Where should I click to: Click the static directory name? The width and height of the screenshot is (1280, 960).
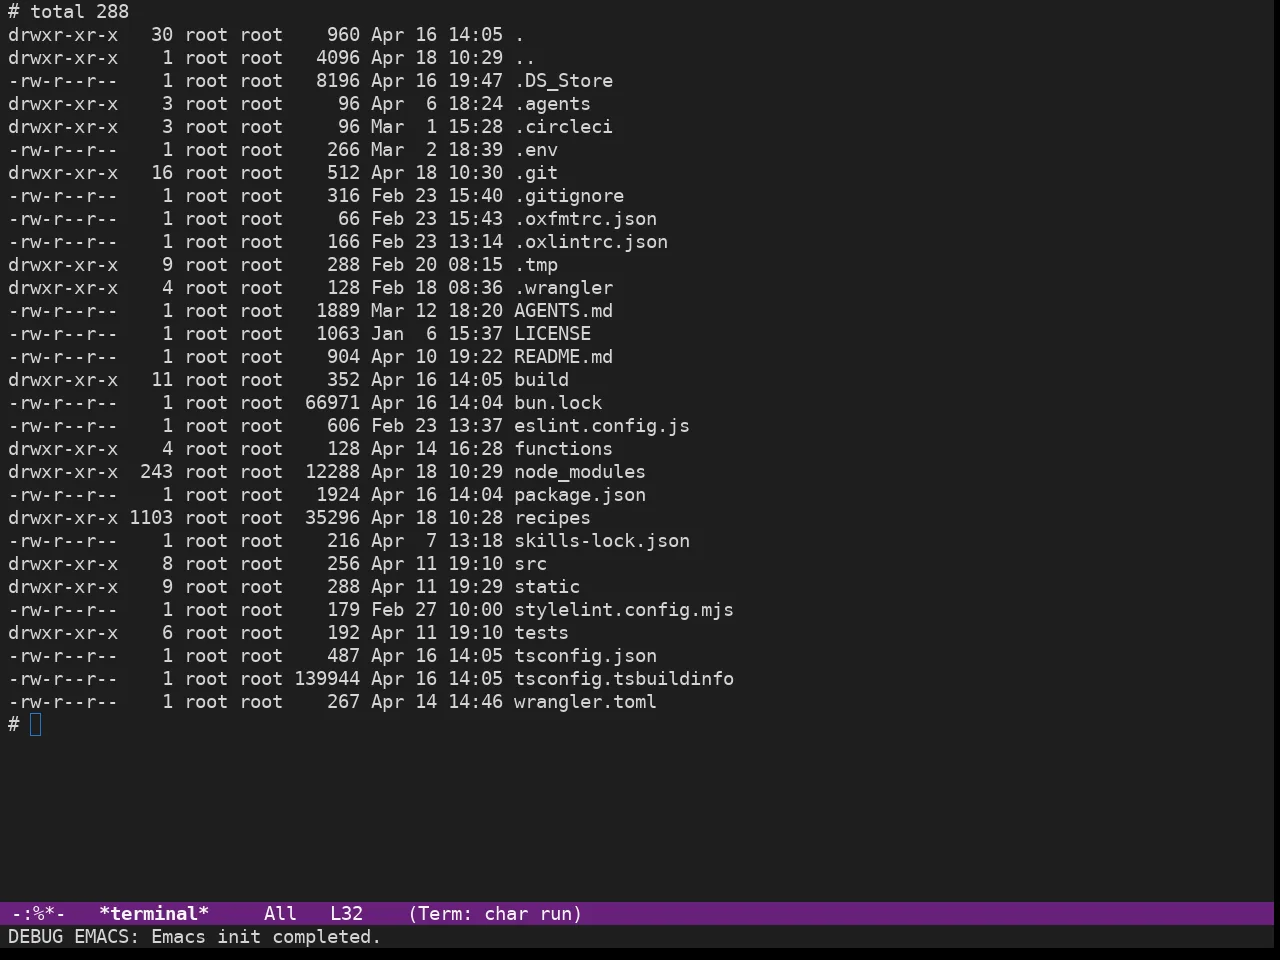(547, 587)
